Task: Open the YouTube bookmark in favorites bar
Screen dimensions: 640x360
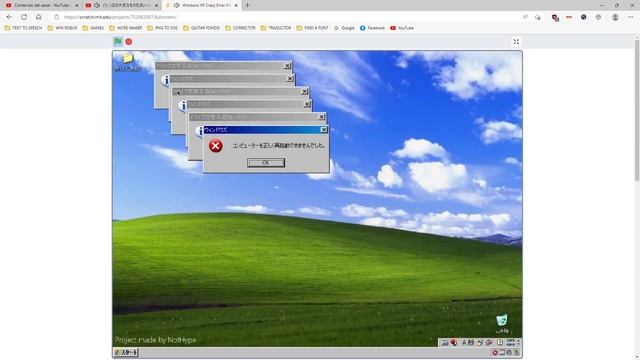Action: pos(402,28)
